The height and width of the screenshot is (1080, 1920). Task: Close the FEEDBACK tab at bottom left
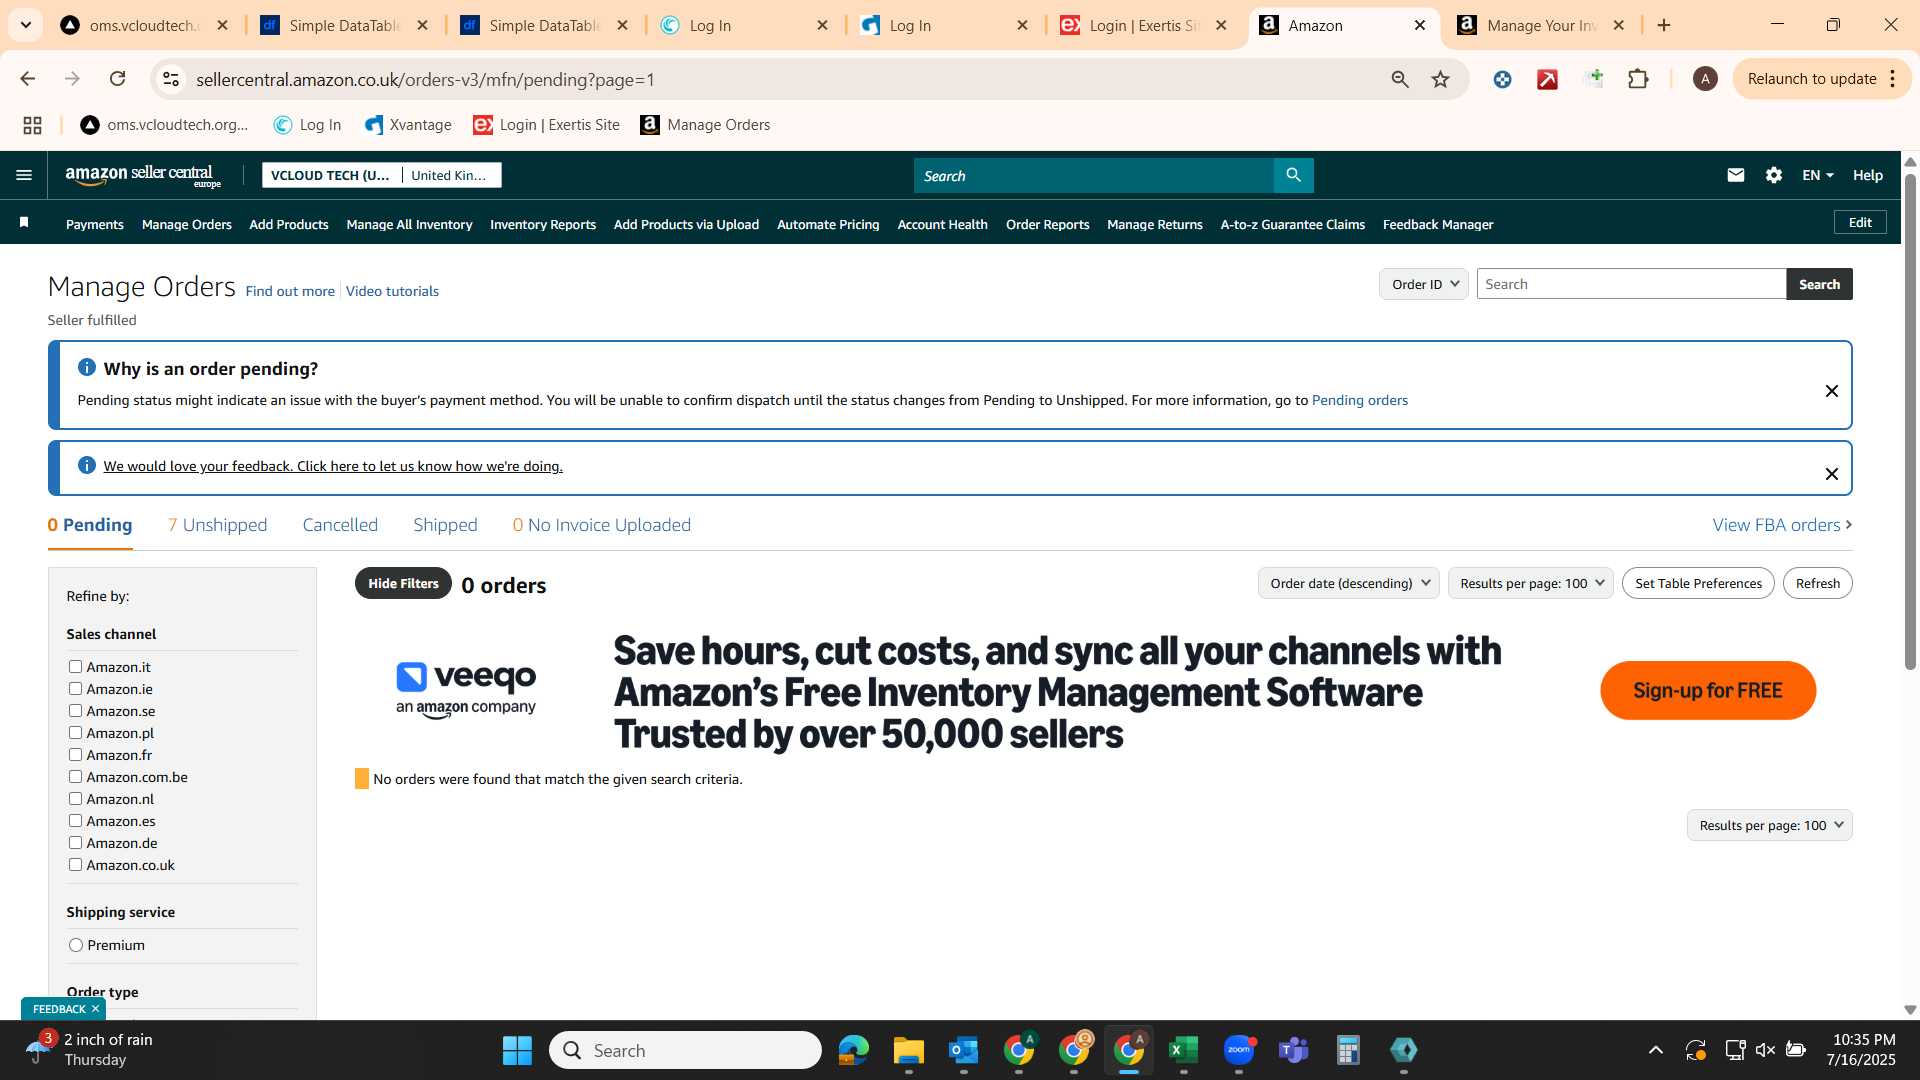click(95, 1009)
